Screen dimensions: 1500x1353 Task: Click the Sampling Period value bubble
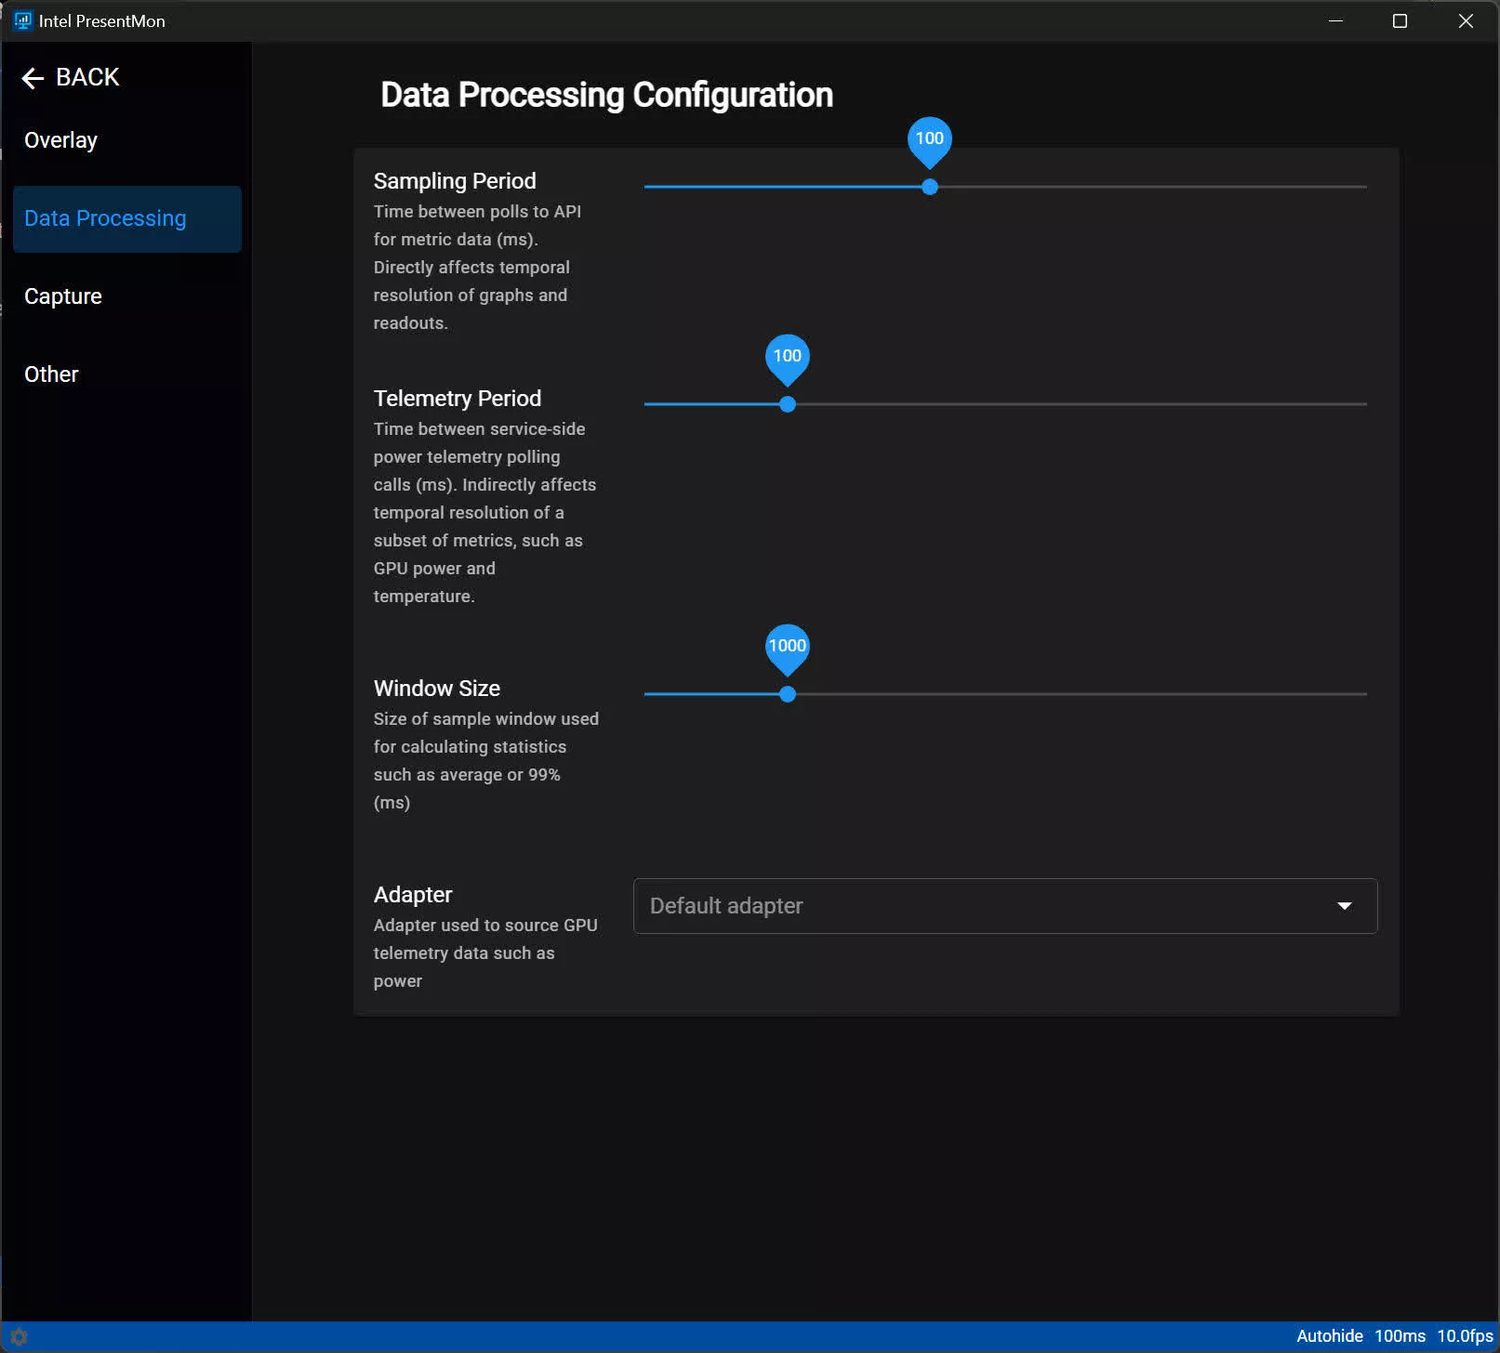coord(930,139)
